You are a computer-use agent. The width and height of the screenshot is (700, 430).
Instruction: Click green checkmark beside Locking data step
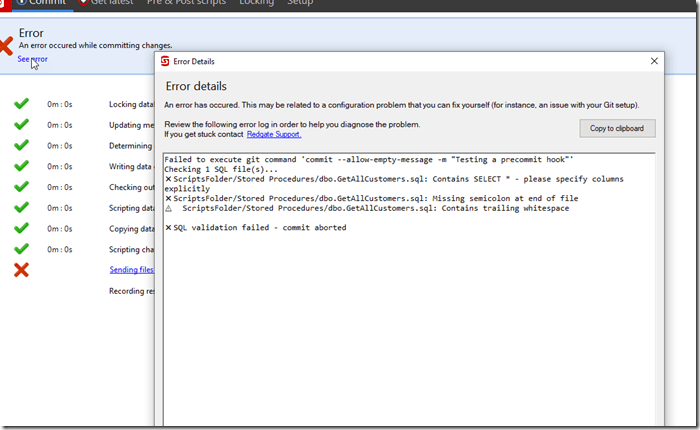coord(21,104)
